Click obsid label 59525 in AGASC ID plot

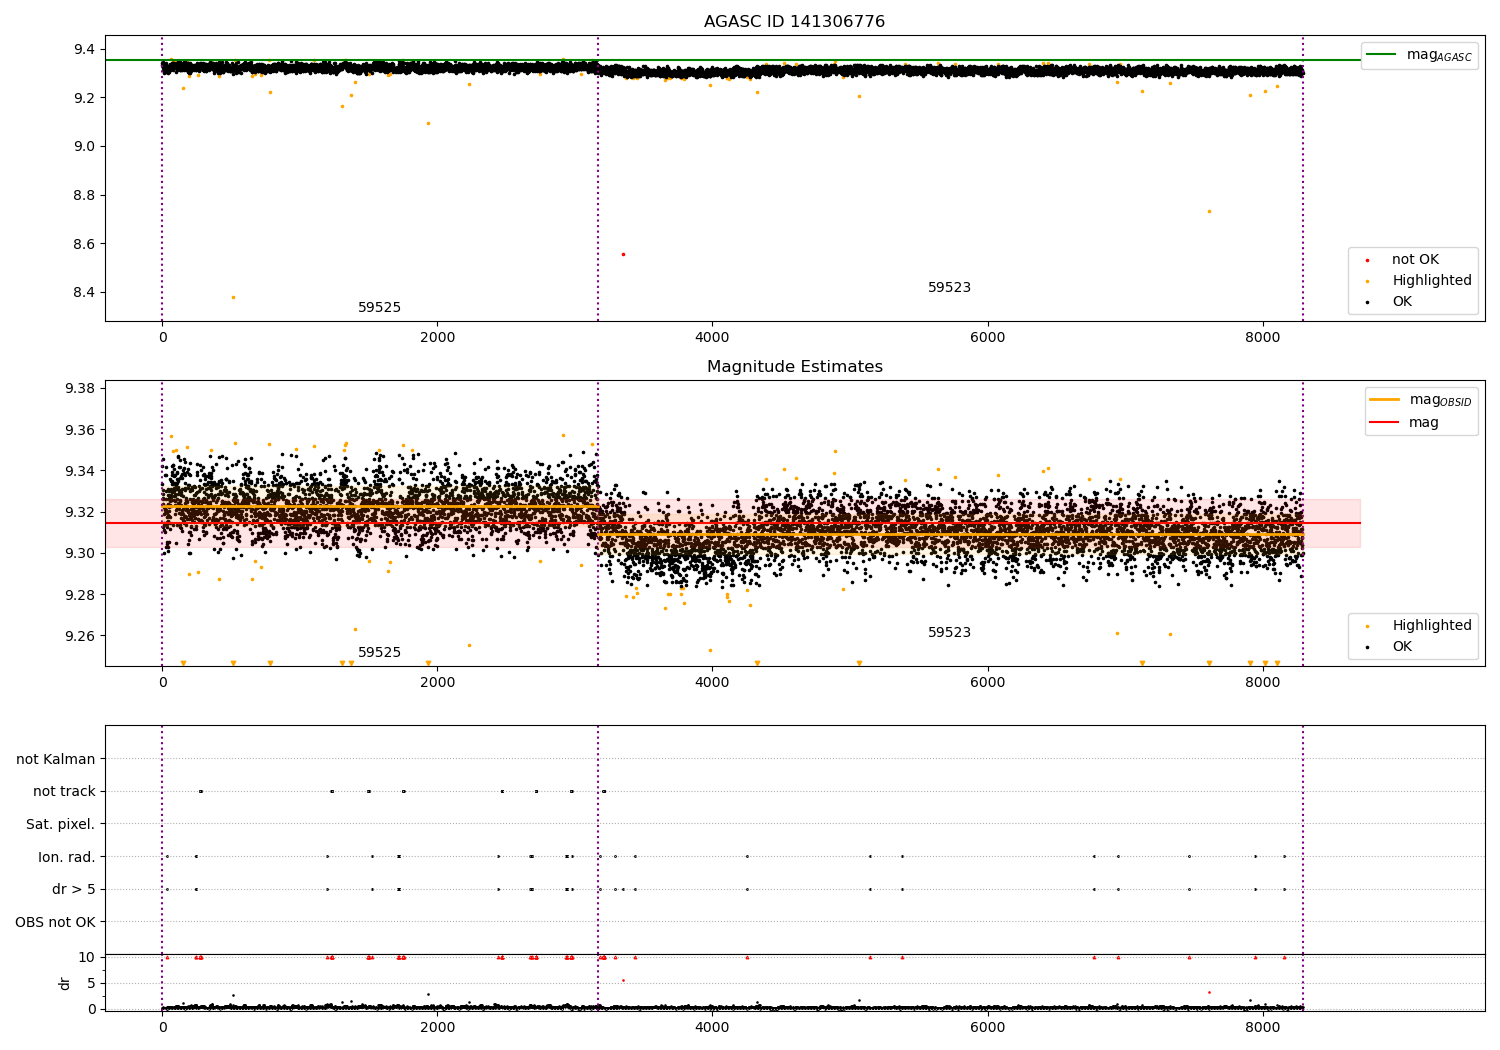tap(379, 308)
